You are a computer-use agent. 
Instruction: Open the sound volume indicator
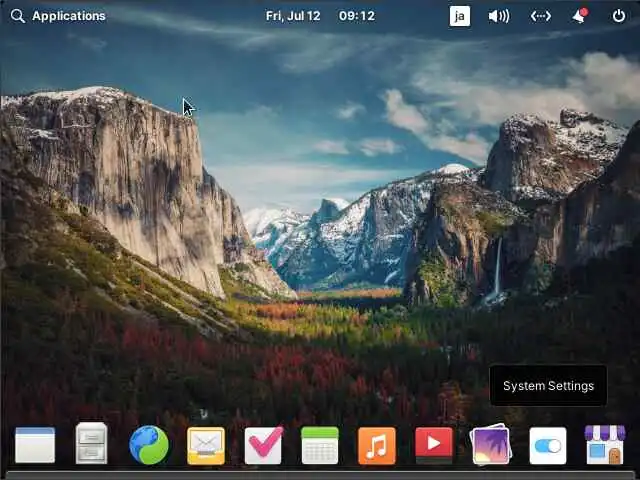499,16
